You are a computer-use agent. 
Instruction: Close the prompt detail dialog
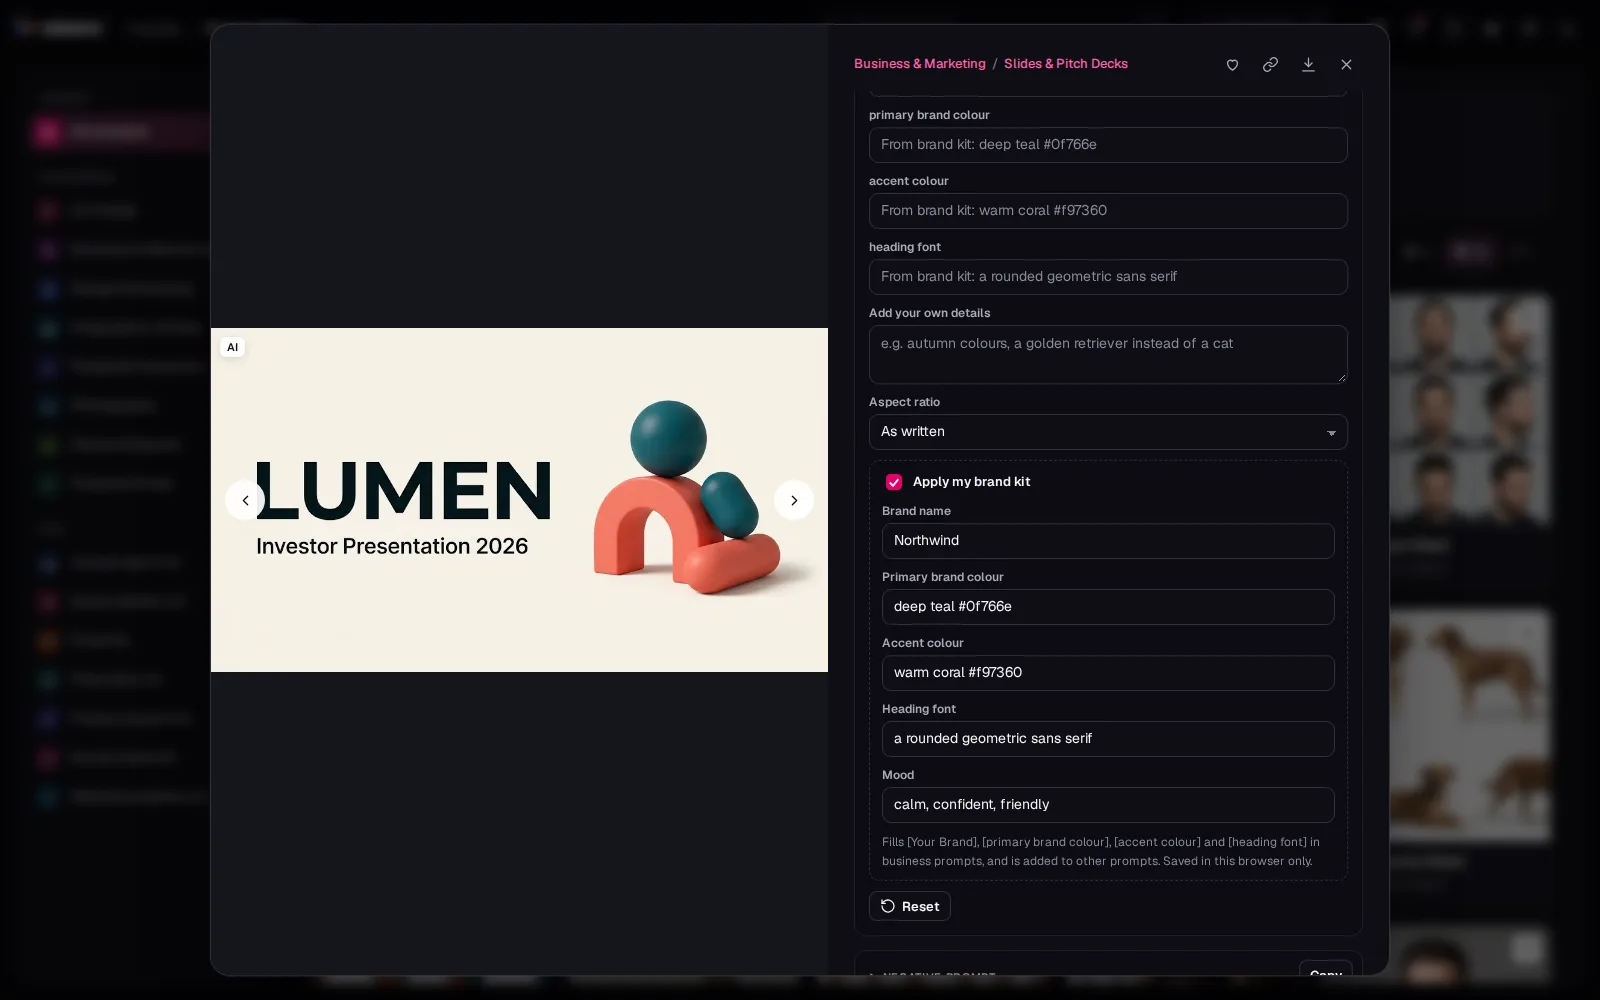(1346, 64)
